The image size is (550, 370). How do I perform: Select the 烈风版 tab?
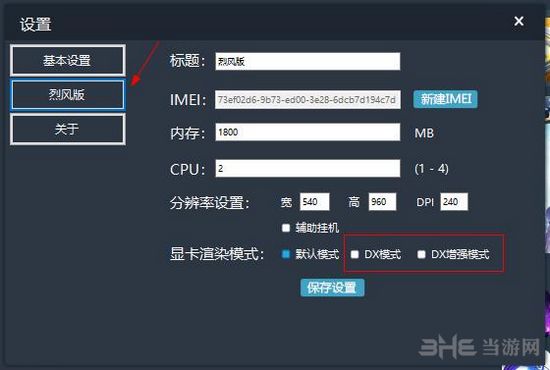[68, 95]
